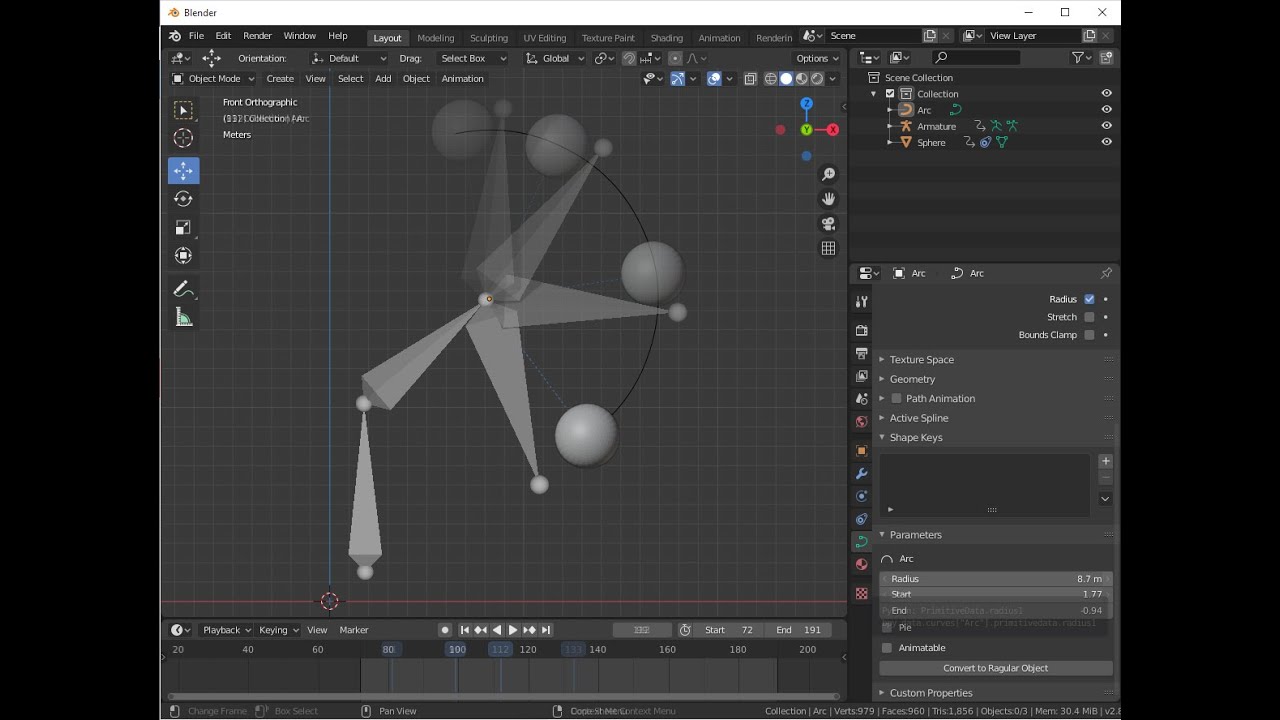The width and height of the screenshot is (1280, 720).
Task: Switch to the Modeling workspace tab
Action: point(436,38)
